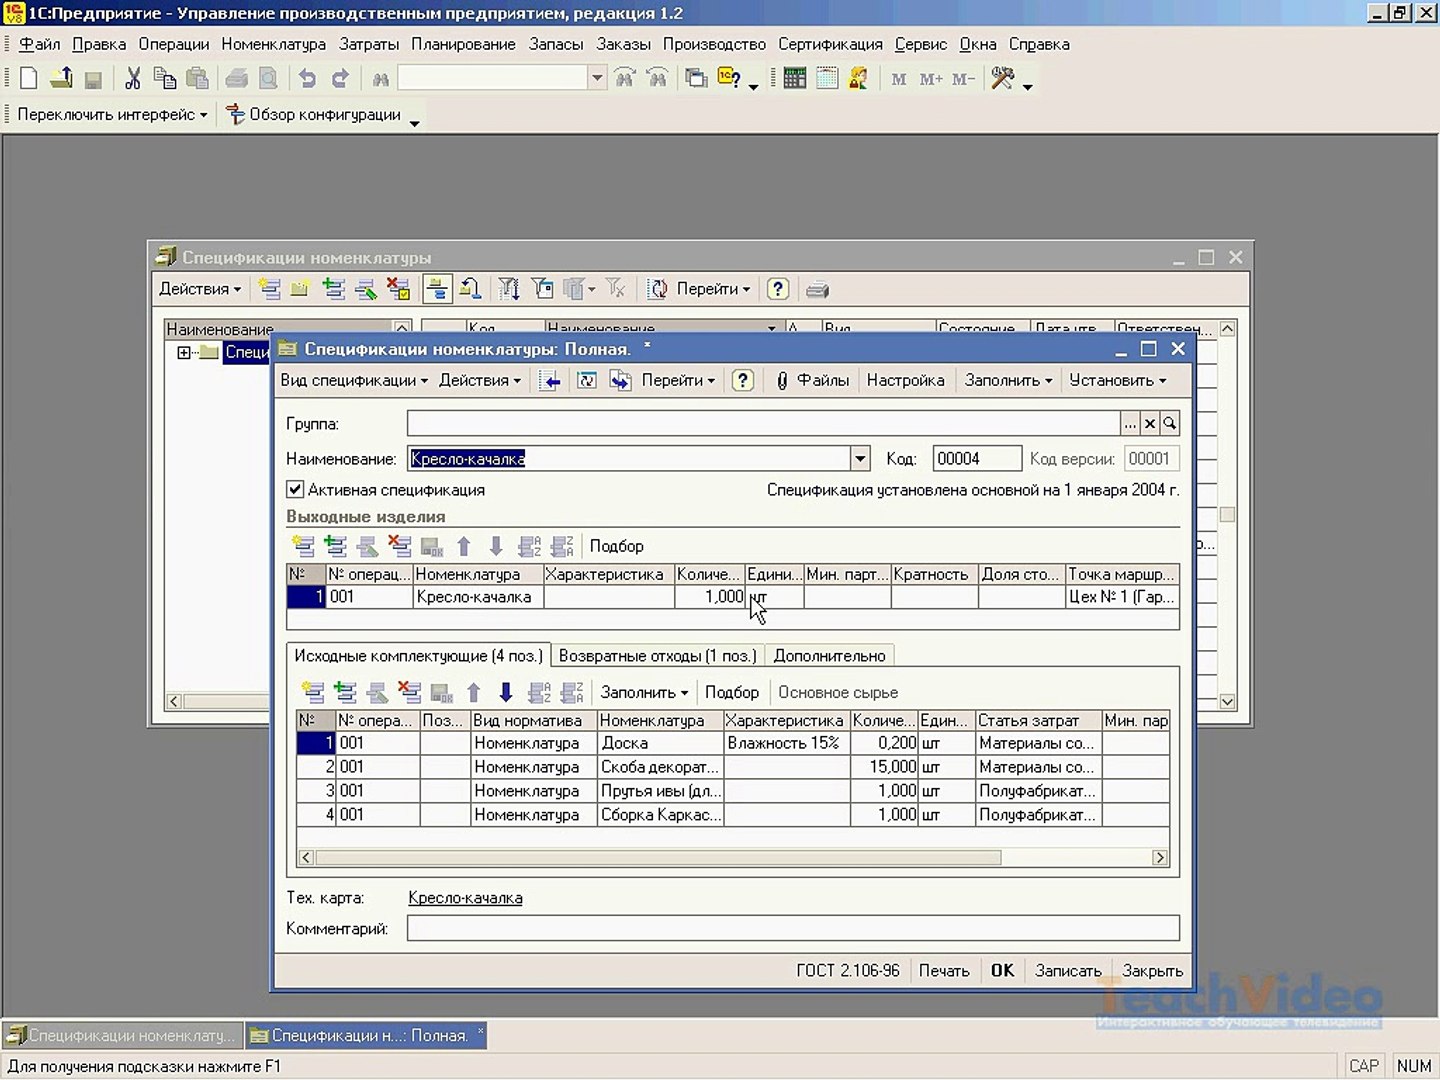
Task: Blue move down arrow in components toolbar
Action: (506, 692)
